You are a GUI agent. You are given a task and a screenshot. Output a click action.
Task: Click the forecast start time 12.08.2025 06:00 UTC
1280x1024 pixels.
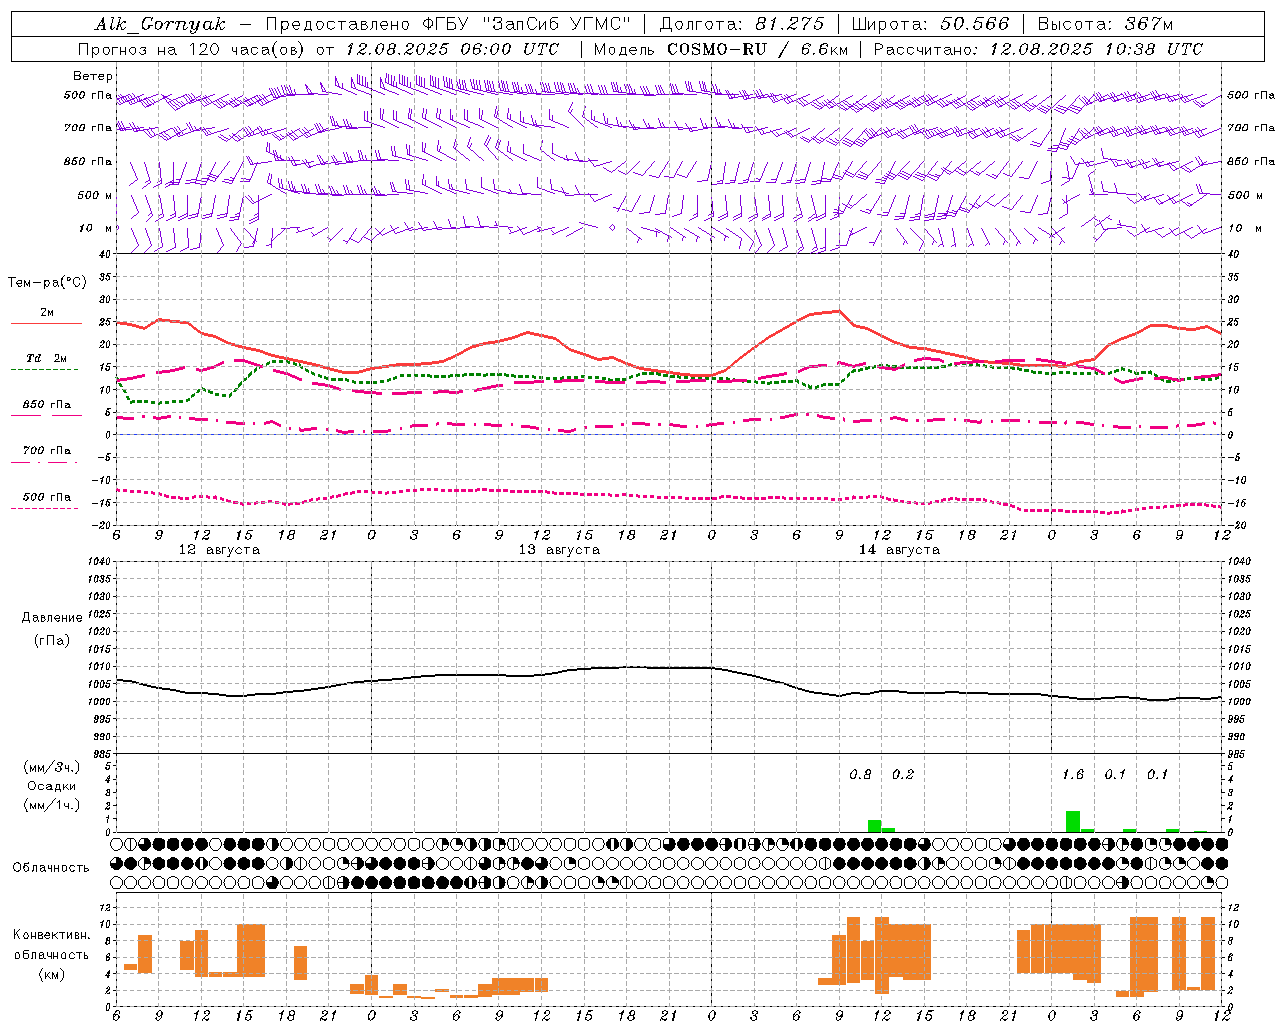[x=452, y=49]
